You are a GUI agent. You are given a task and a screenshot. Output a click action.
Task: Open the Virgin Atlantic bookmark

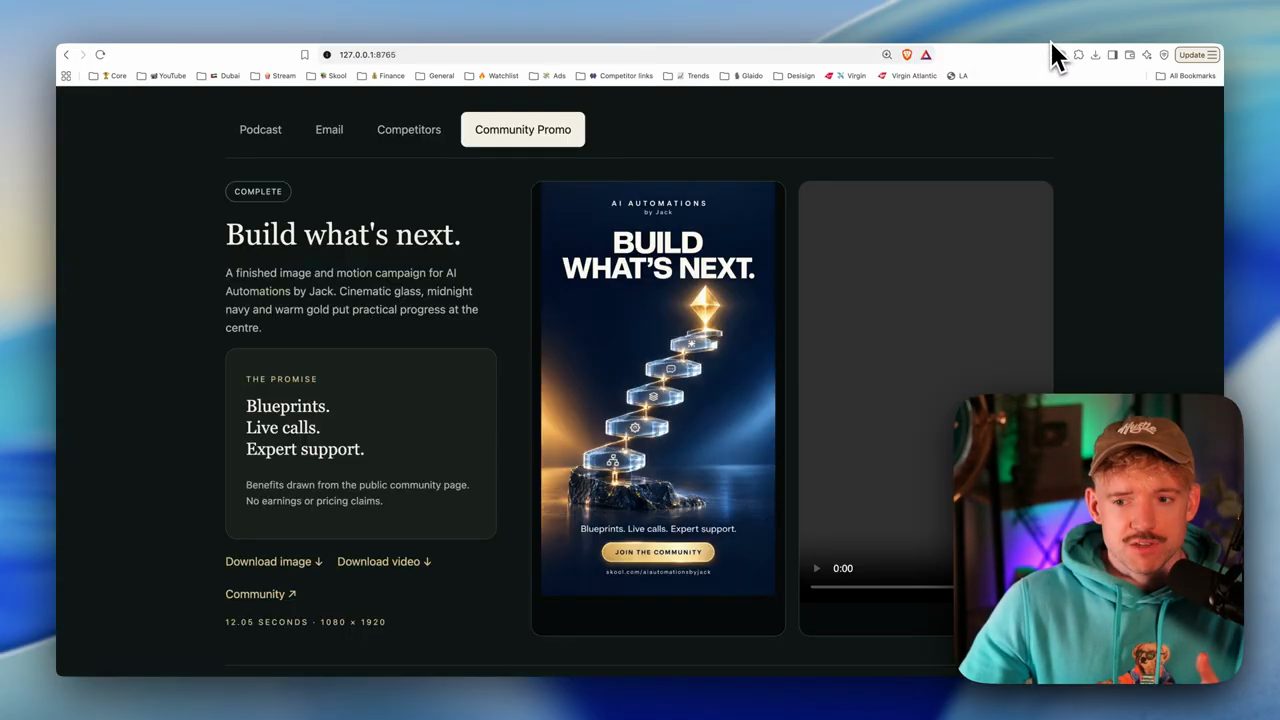point(908,76)
